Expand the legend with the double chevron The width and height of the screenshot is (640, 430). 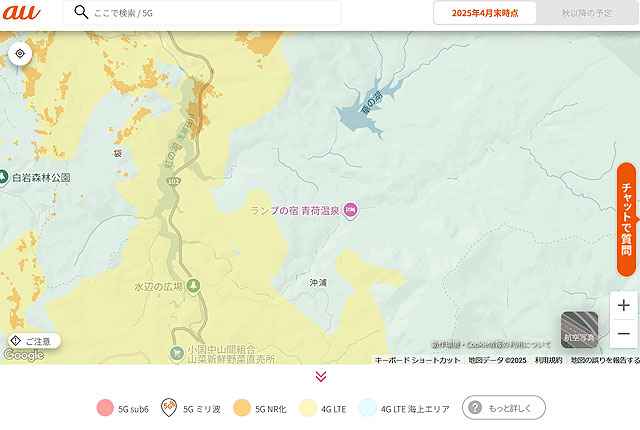coord(321,376)
